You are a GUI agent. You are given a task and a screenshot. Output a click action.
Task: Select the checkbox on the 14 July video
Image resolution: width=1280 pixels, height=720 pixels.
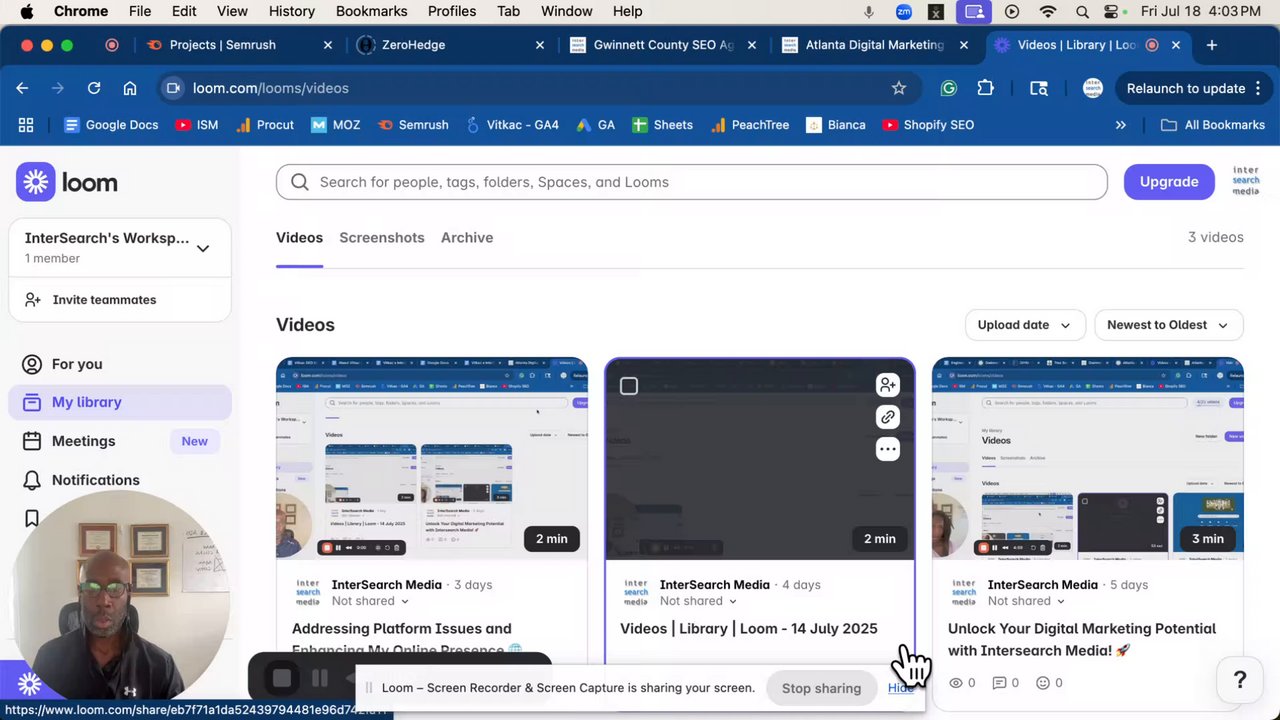(629, 386)
